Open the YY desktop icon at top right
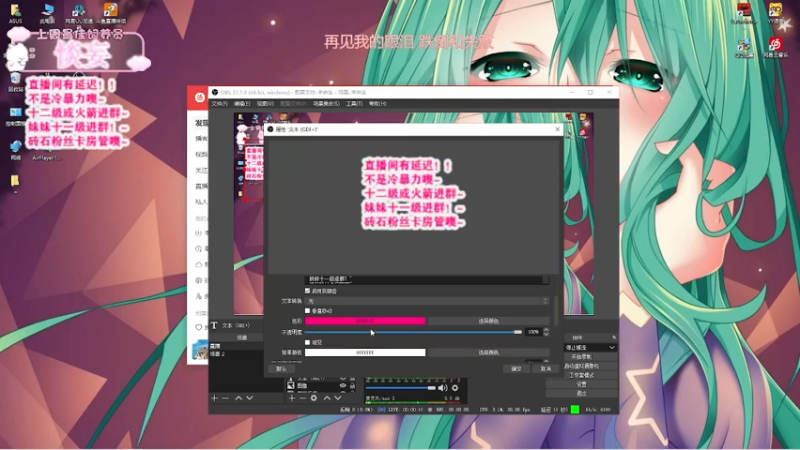 [776, 13]
